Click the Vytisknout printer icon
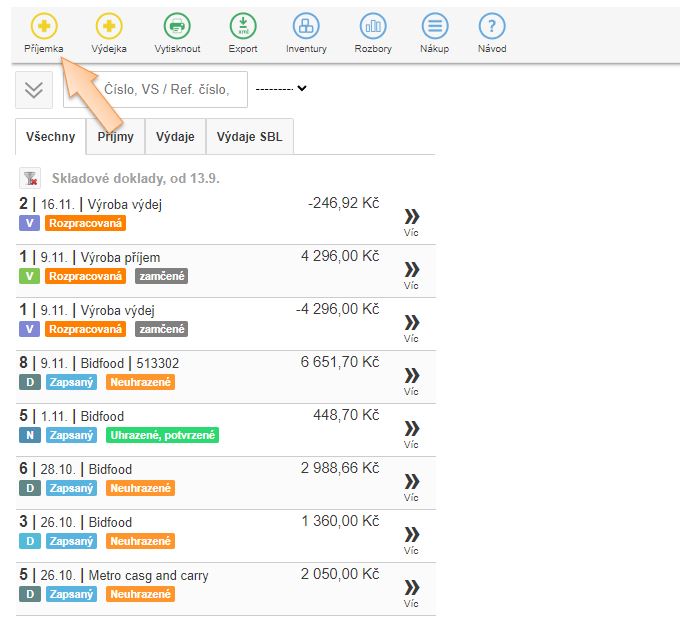 (176, 26)
